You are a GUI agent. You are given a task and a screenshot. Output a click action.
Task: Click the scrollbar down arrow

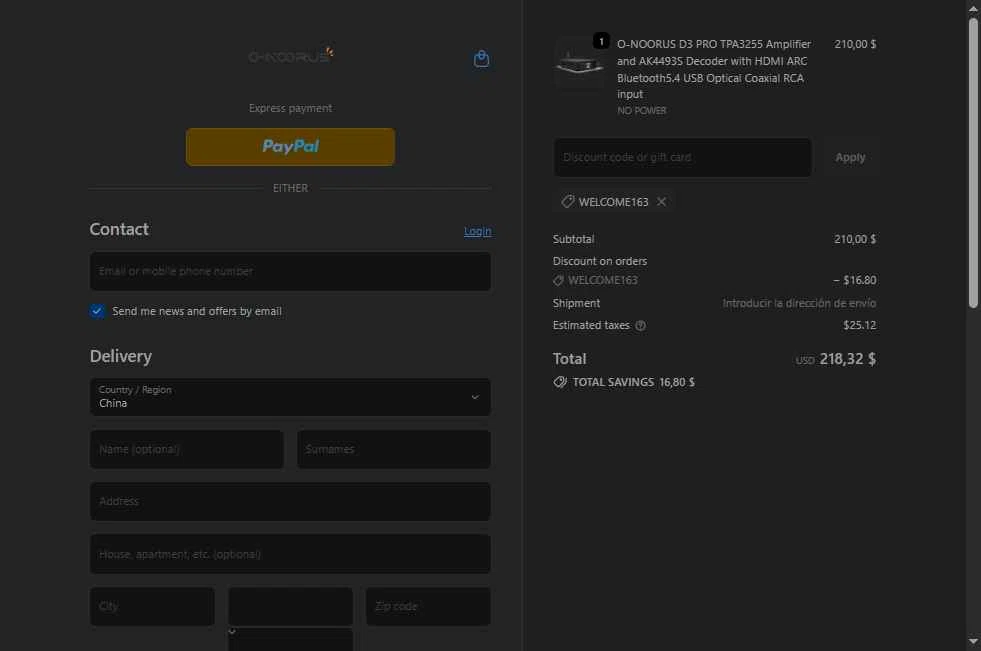973,642
